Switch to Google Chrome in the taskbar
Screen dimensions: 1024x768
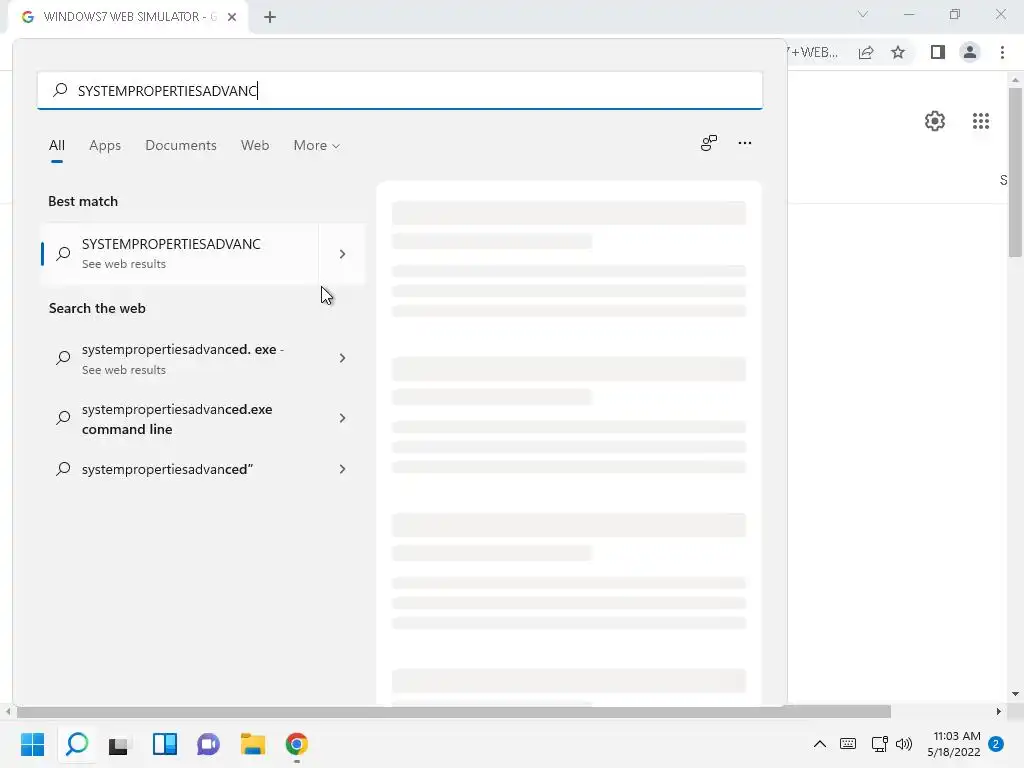click(x=296, y=744)
